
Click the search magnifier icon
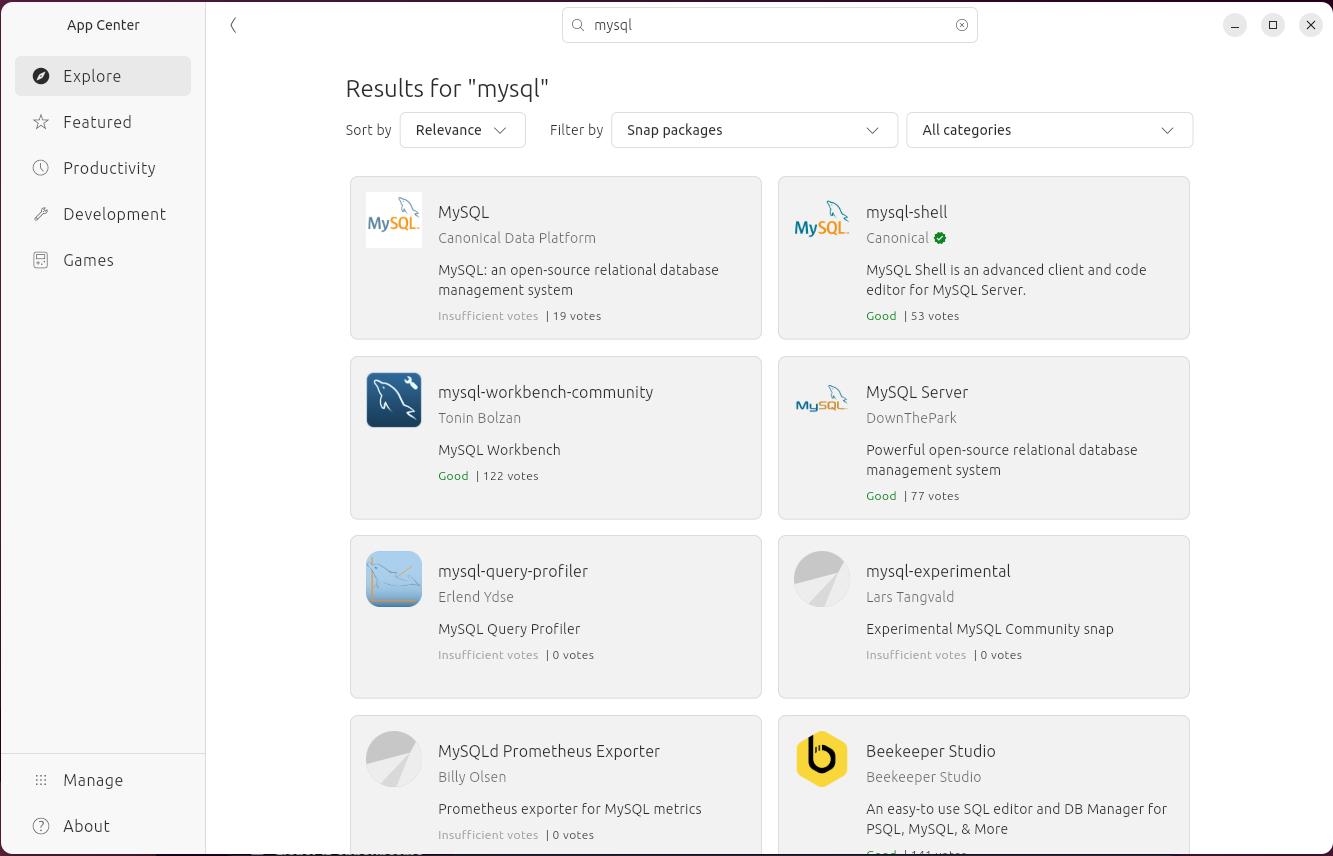(578, 25)
